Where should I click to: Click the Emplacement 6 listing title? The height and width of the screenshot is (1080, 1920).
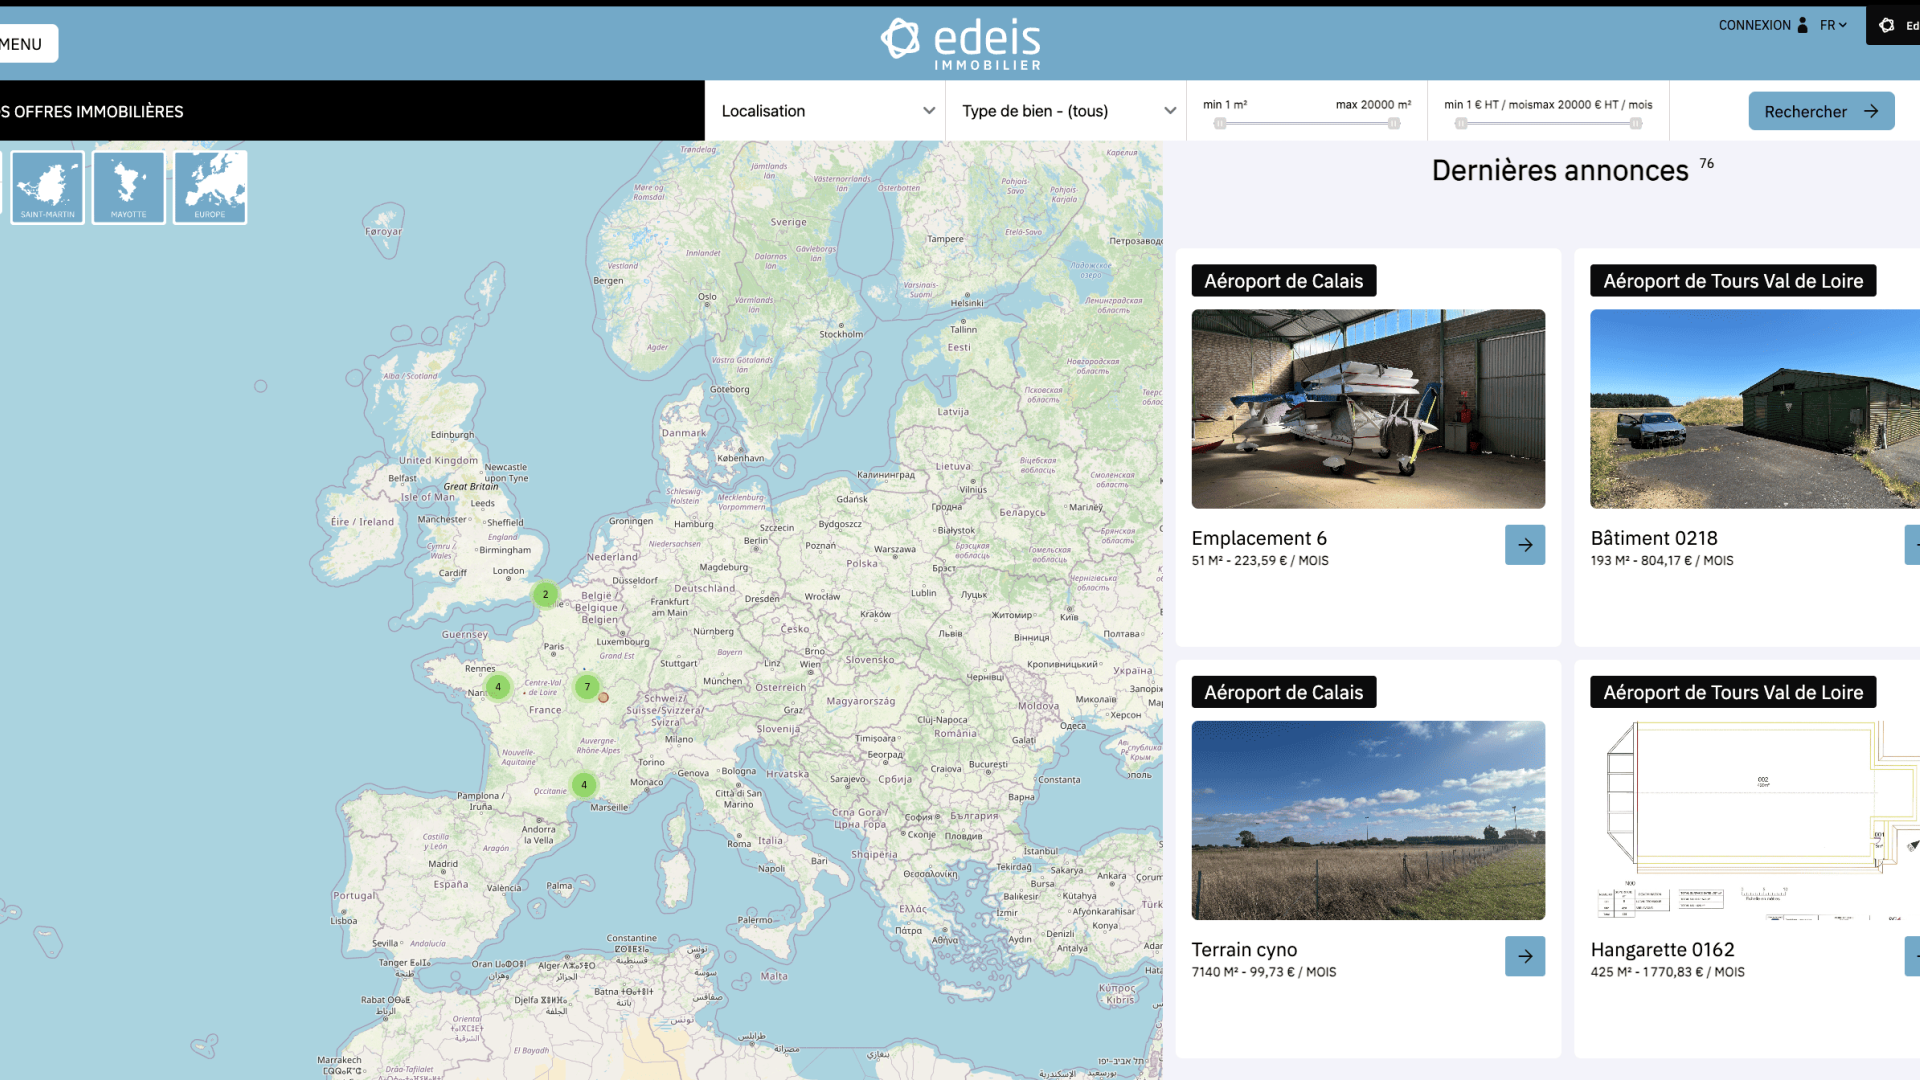coord(1259,538)
